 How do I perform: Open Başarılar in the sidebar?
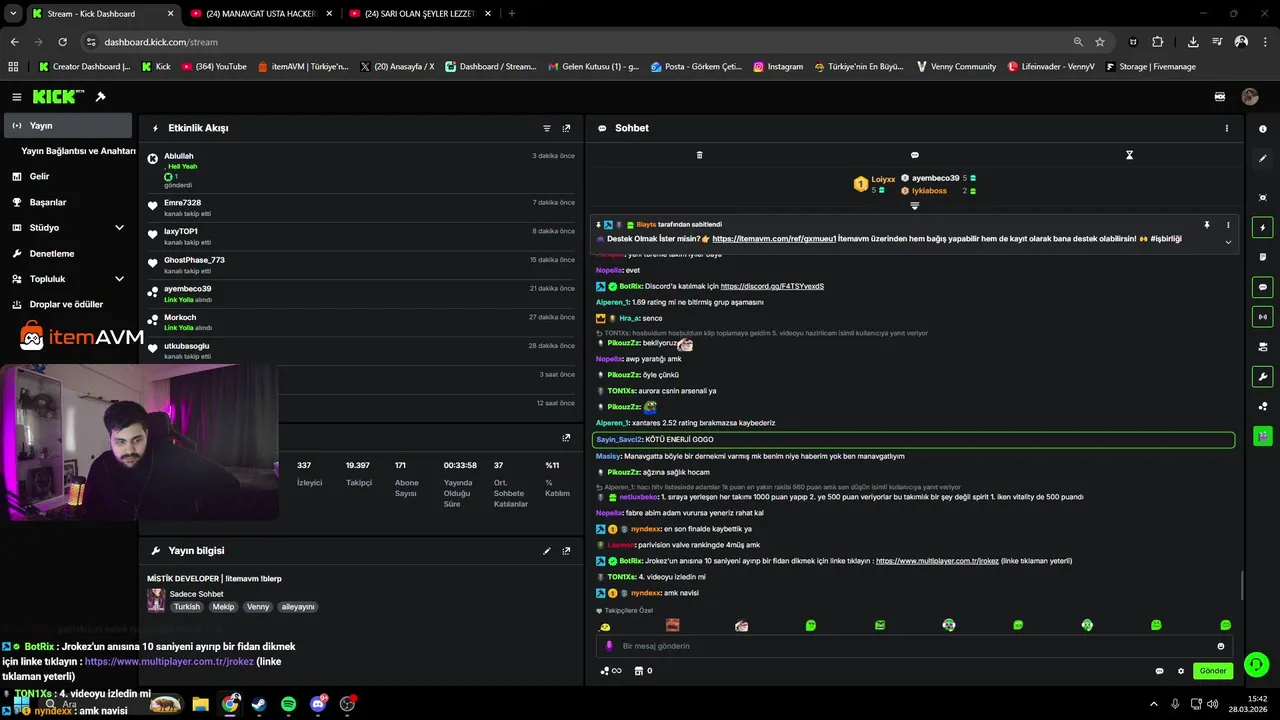pyautogui.click(x=48, y=202)
